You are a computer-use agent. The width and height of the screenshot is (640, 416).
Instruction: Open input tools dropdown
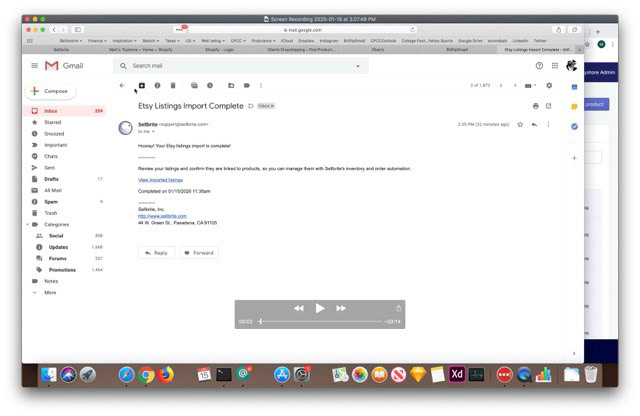(x=530, y=85)
